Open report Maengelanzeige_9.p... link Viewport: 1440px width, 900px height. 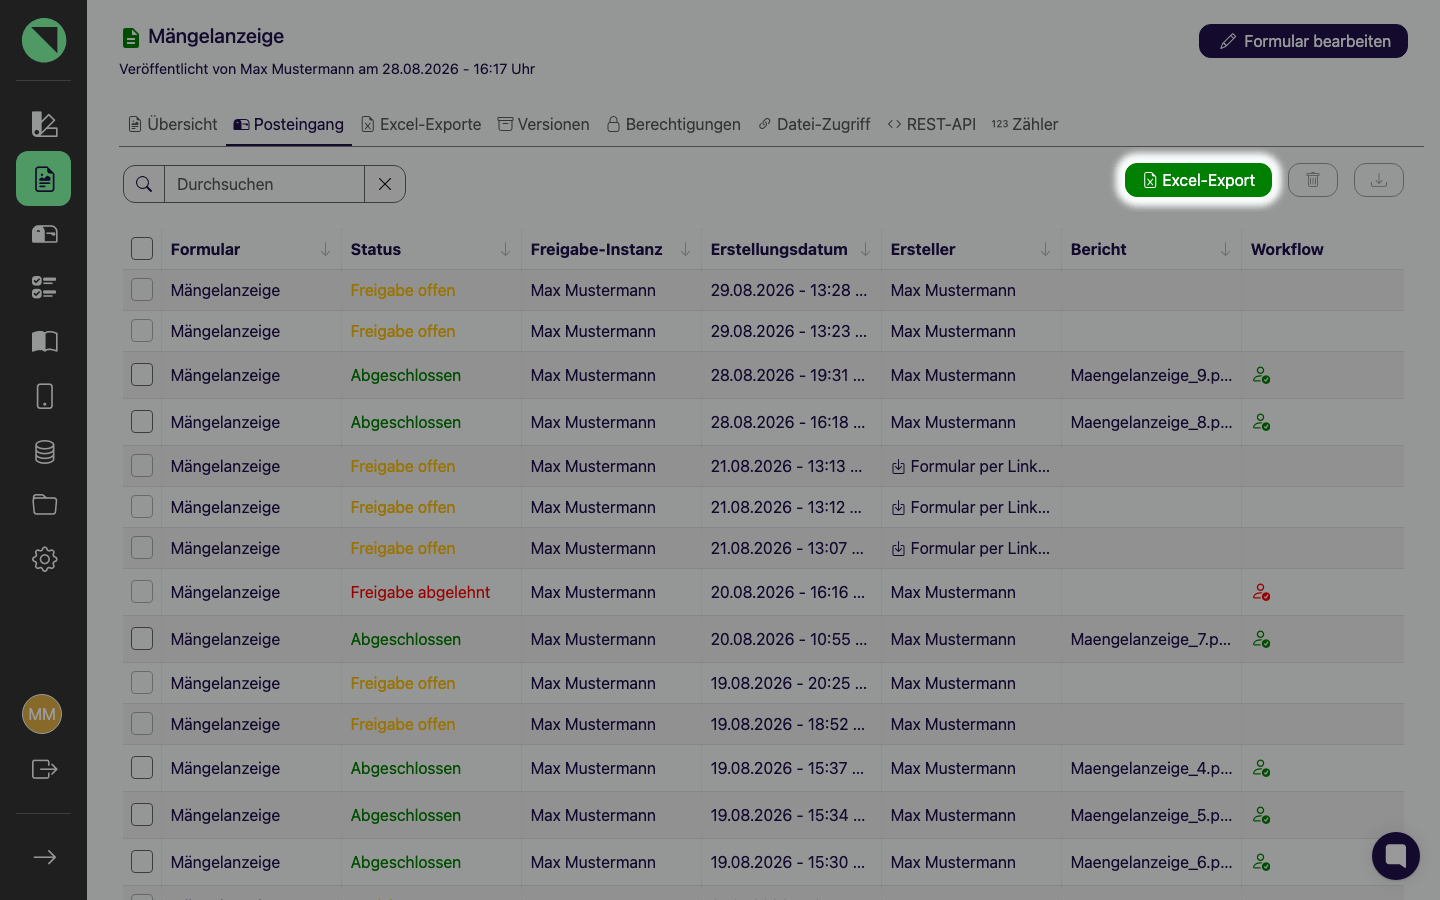coord(1151,375)
